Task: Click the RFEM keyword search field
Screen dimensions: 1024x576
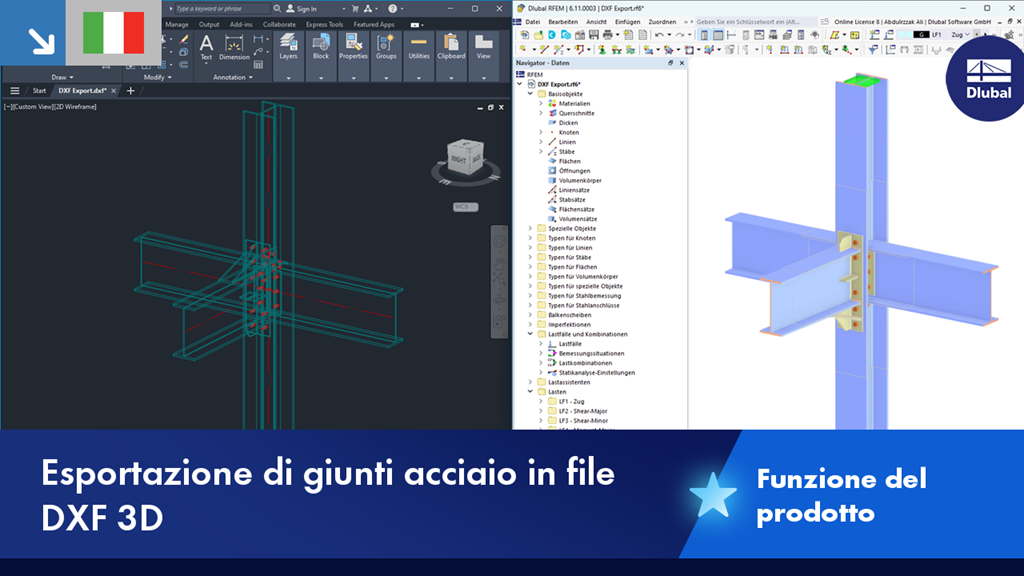Action: [x=754, y=22]
